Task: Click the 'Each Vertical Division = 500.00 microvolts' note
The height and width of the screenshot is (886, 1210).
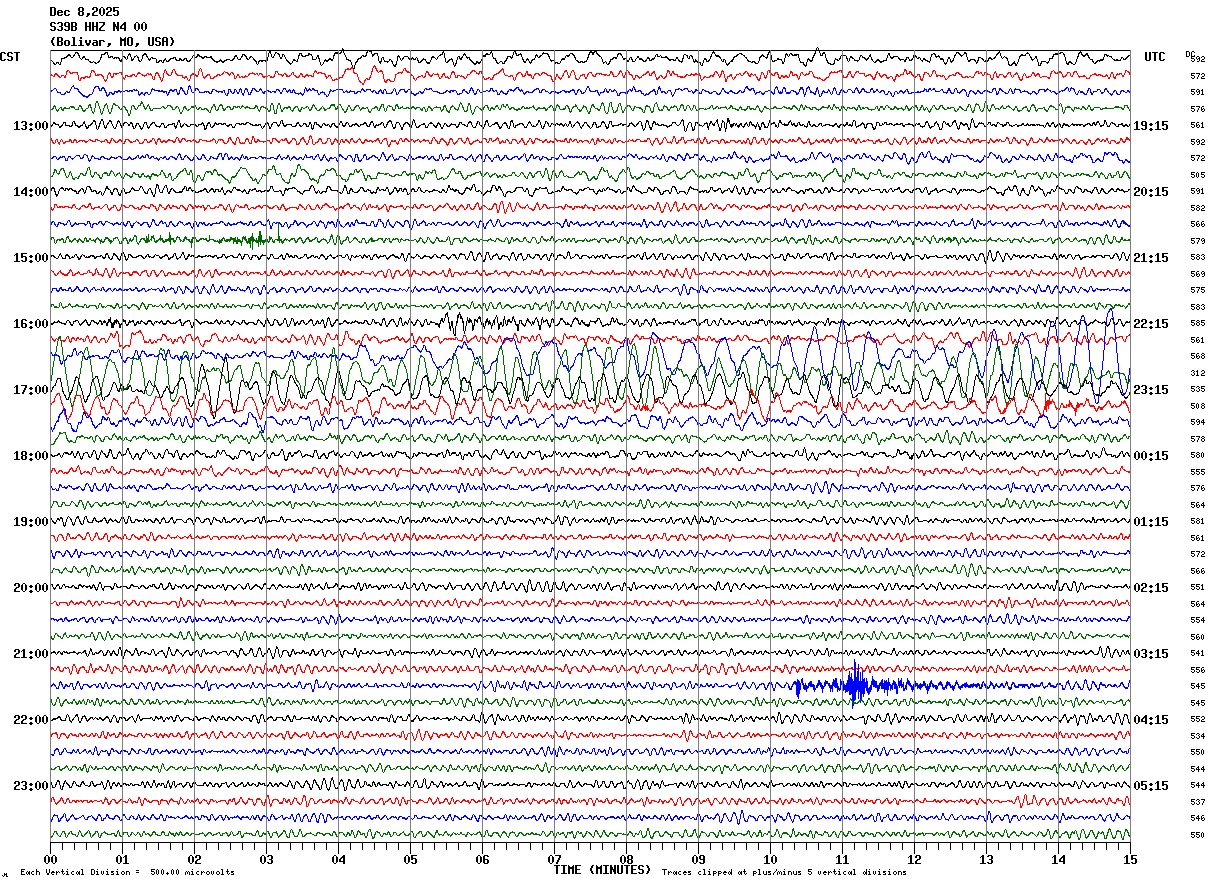Action: pos(128,873)
